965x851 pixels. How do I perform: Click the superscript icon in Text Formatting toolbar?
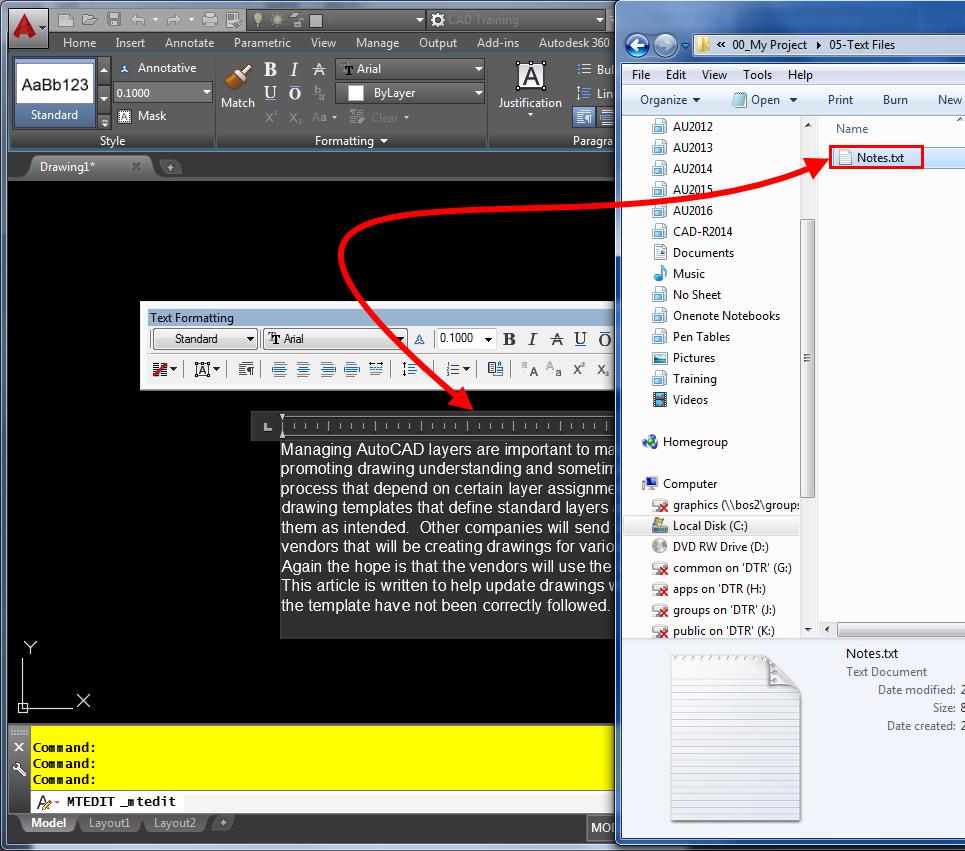click(x=579, y=369)
